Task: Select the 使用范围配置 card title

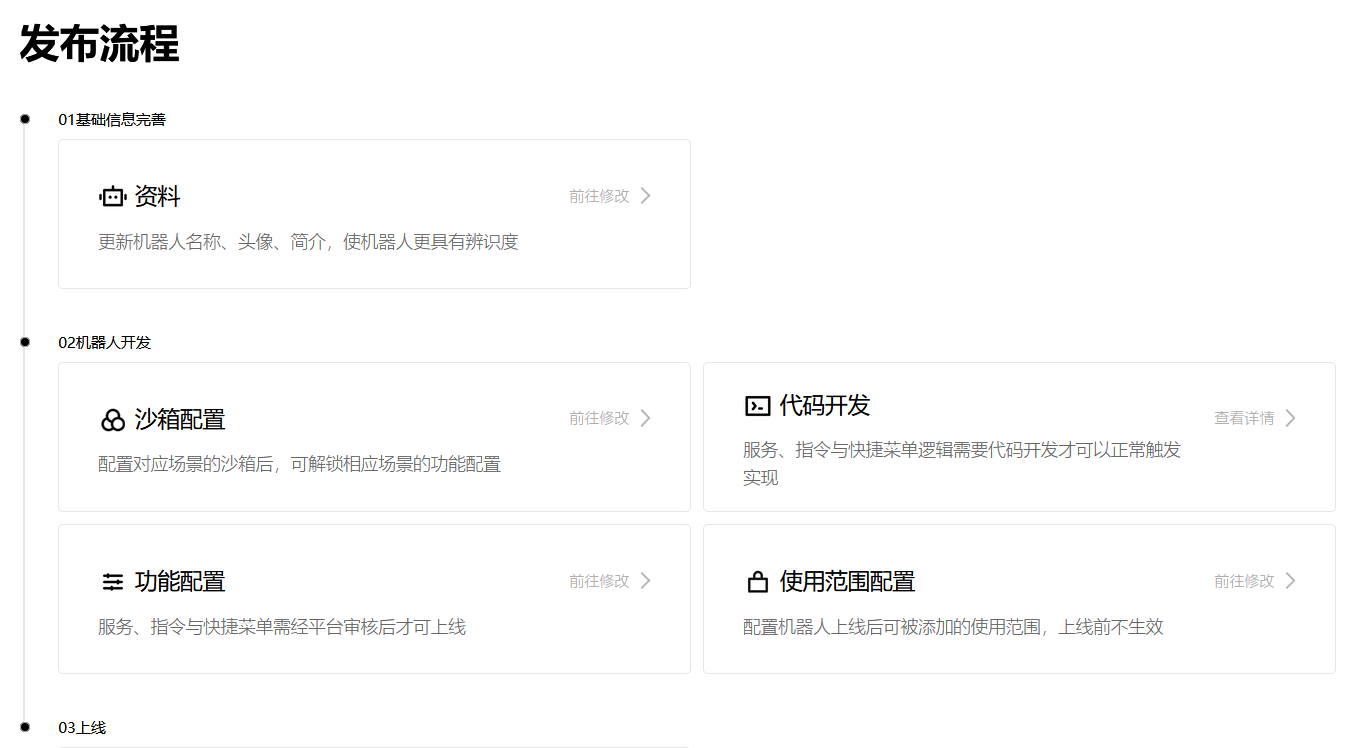Action: pyautogui.click(x=847, y=582)
